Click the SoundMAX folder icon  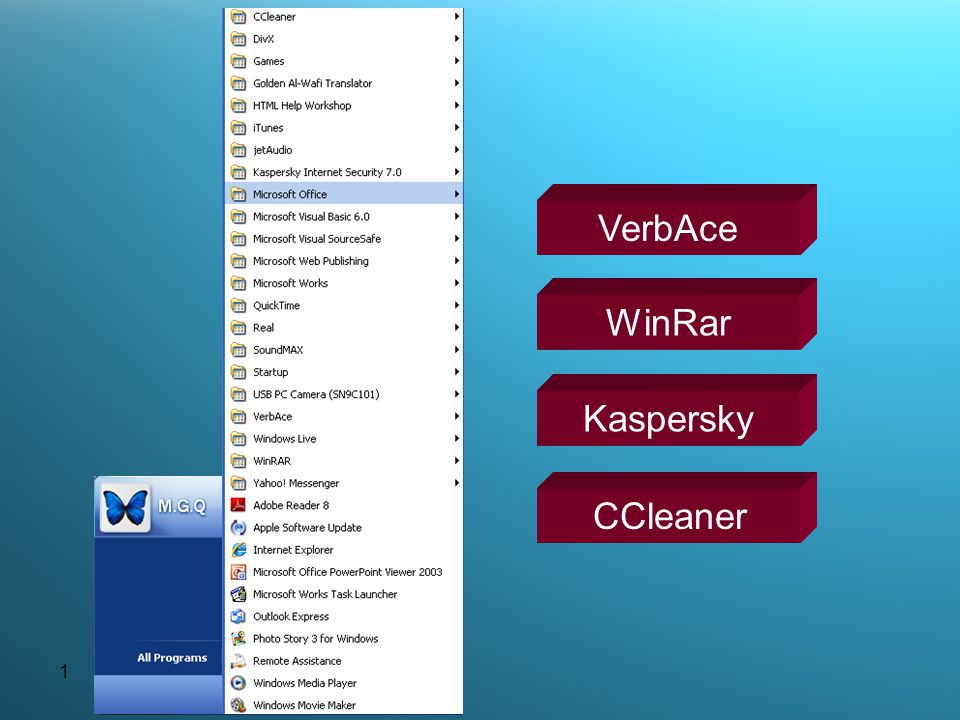(x=238, y=350)
